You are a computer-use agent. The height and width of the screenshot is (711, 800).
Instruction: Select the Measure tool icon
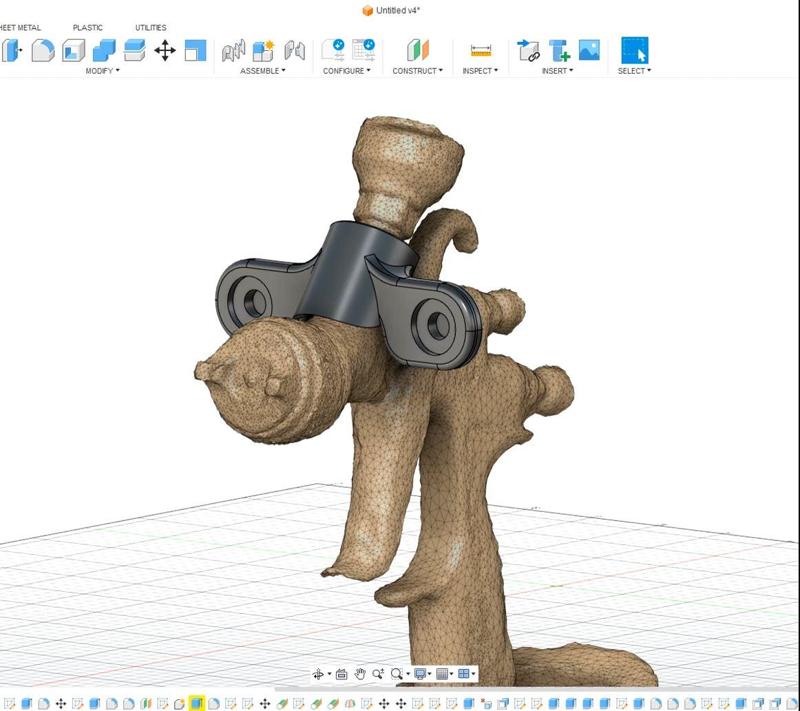coord(481,50)
